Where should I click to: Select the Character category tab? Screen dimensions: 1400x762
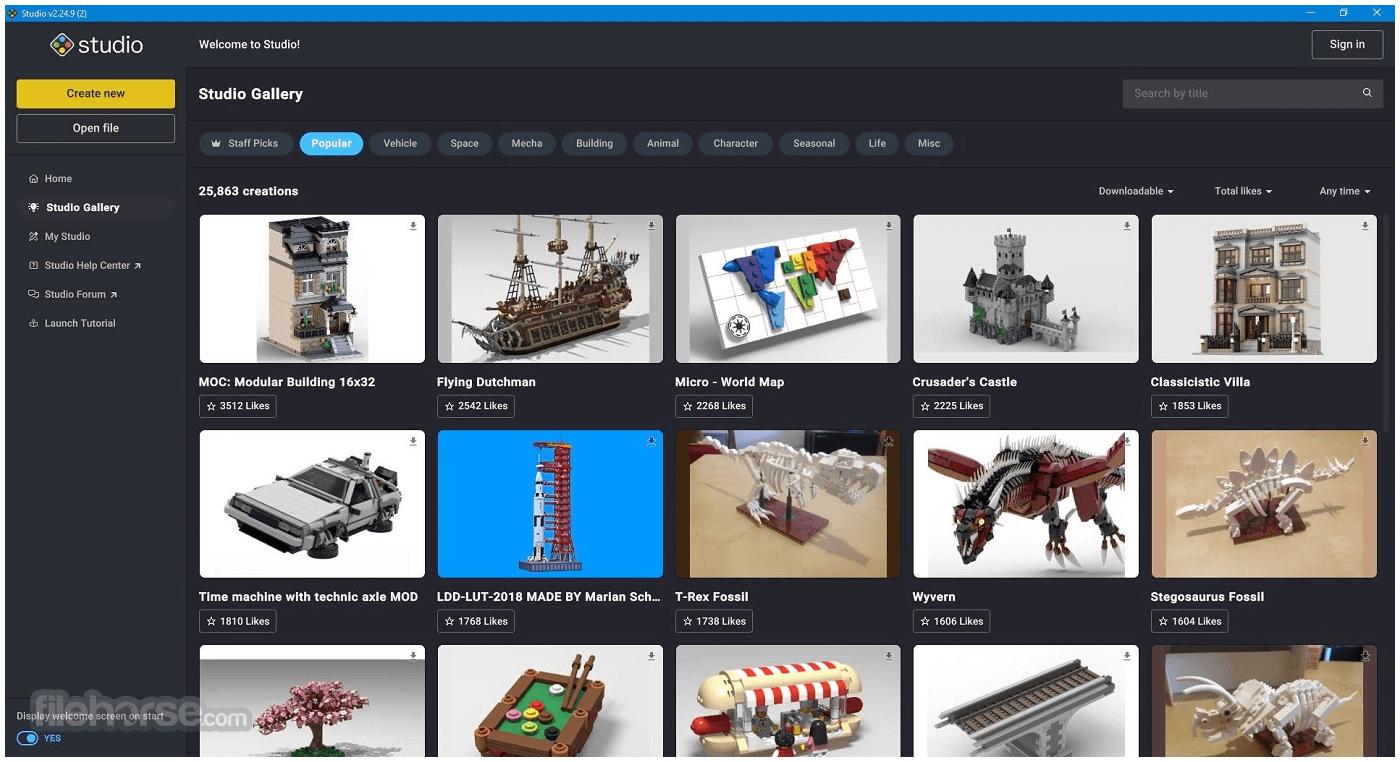pos(736,143)
